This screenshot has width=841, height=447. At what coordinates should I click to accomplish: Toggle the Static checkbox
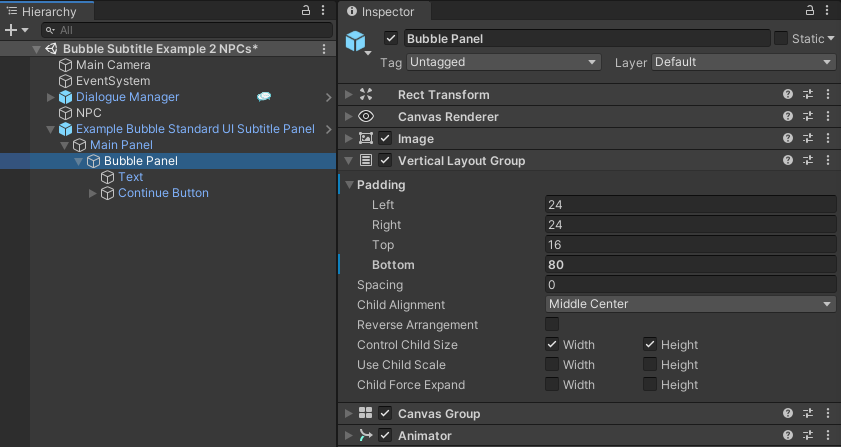point(781,38)
